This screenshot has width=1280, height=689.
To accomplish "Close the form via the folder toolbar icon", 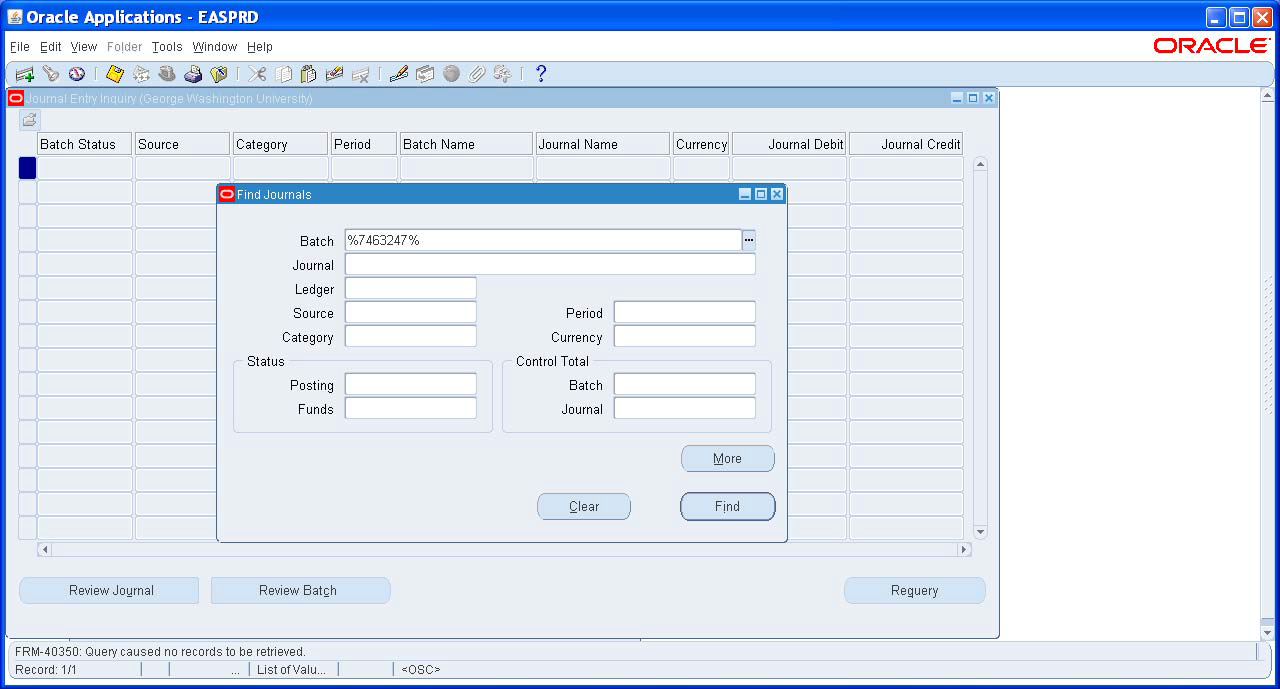I will click(218, 73).
